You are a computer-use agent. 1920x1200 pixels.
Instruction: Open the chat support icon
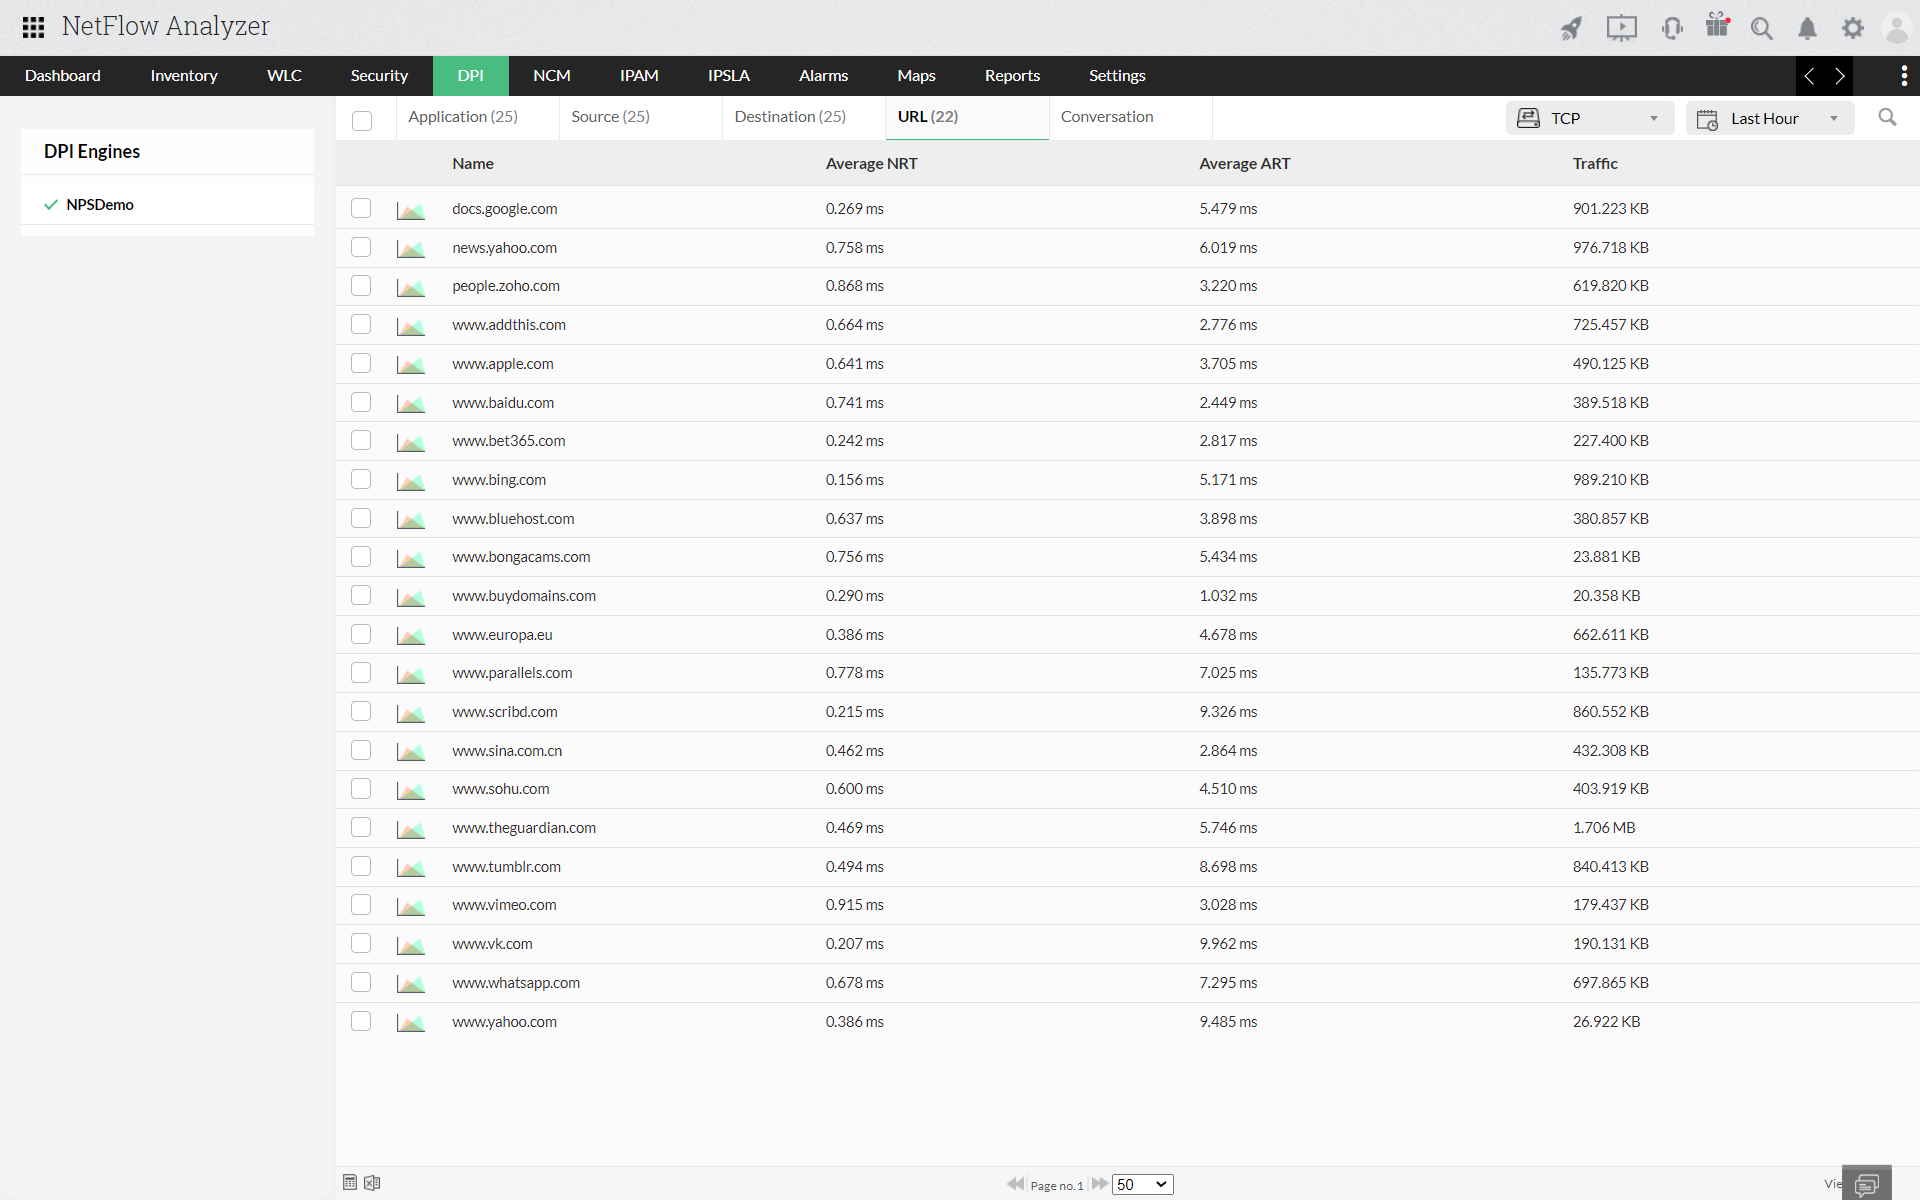click(1866, 1185)
